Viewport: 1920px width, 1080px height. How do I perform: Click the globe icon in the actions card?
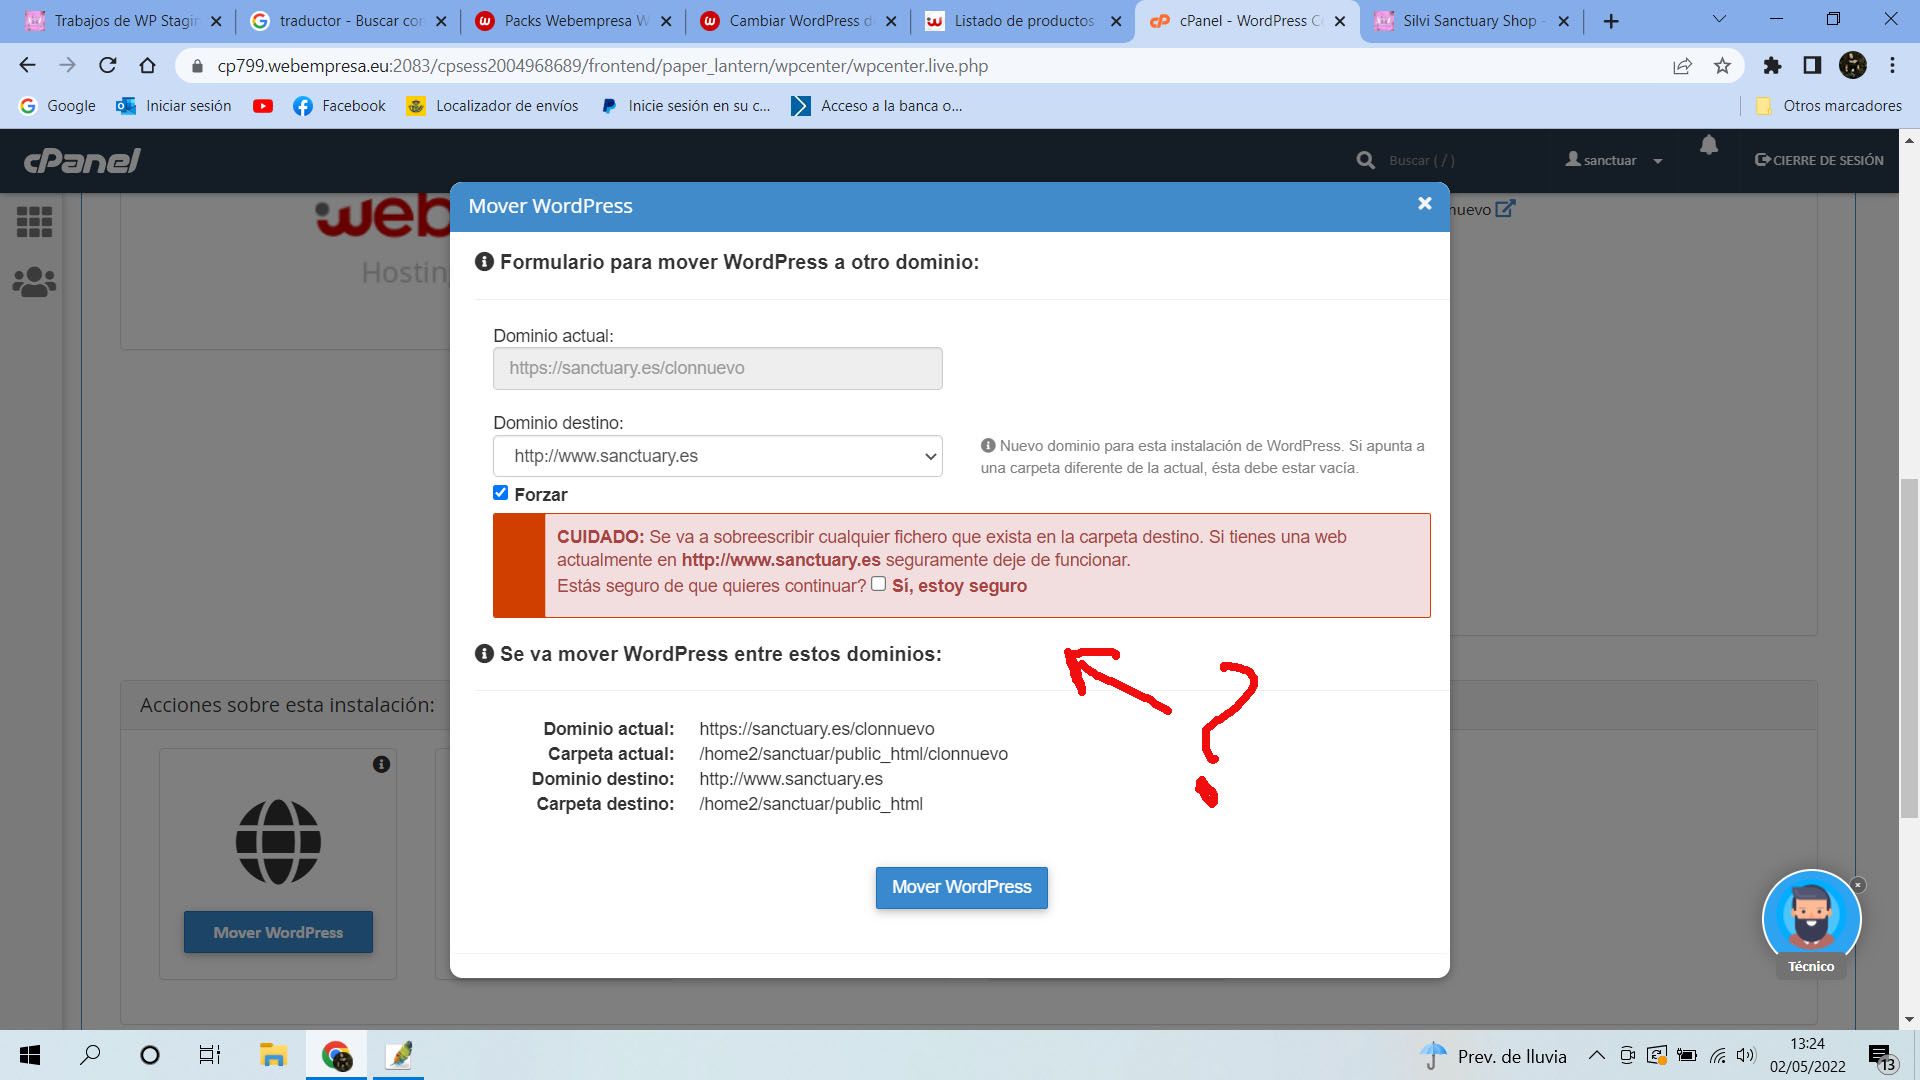(278, 842)
